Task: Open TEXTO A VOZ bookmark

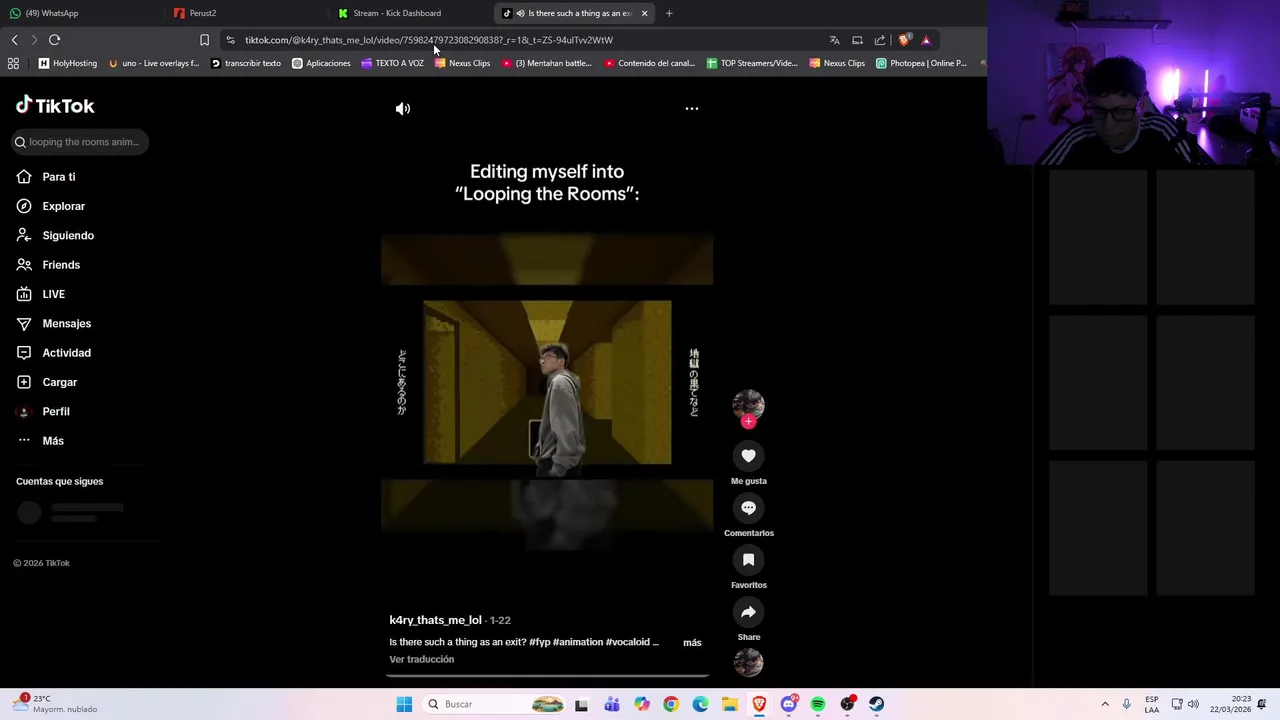Action: coord(393,63)
